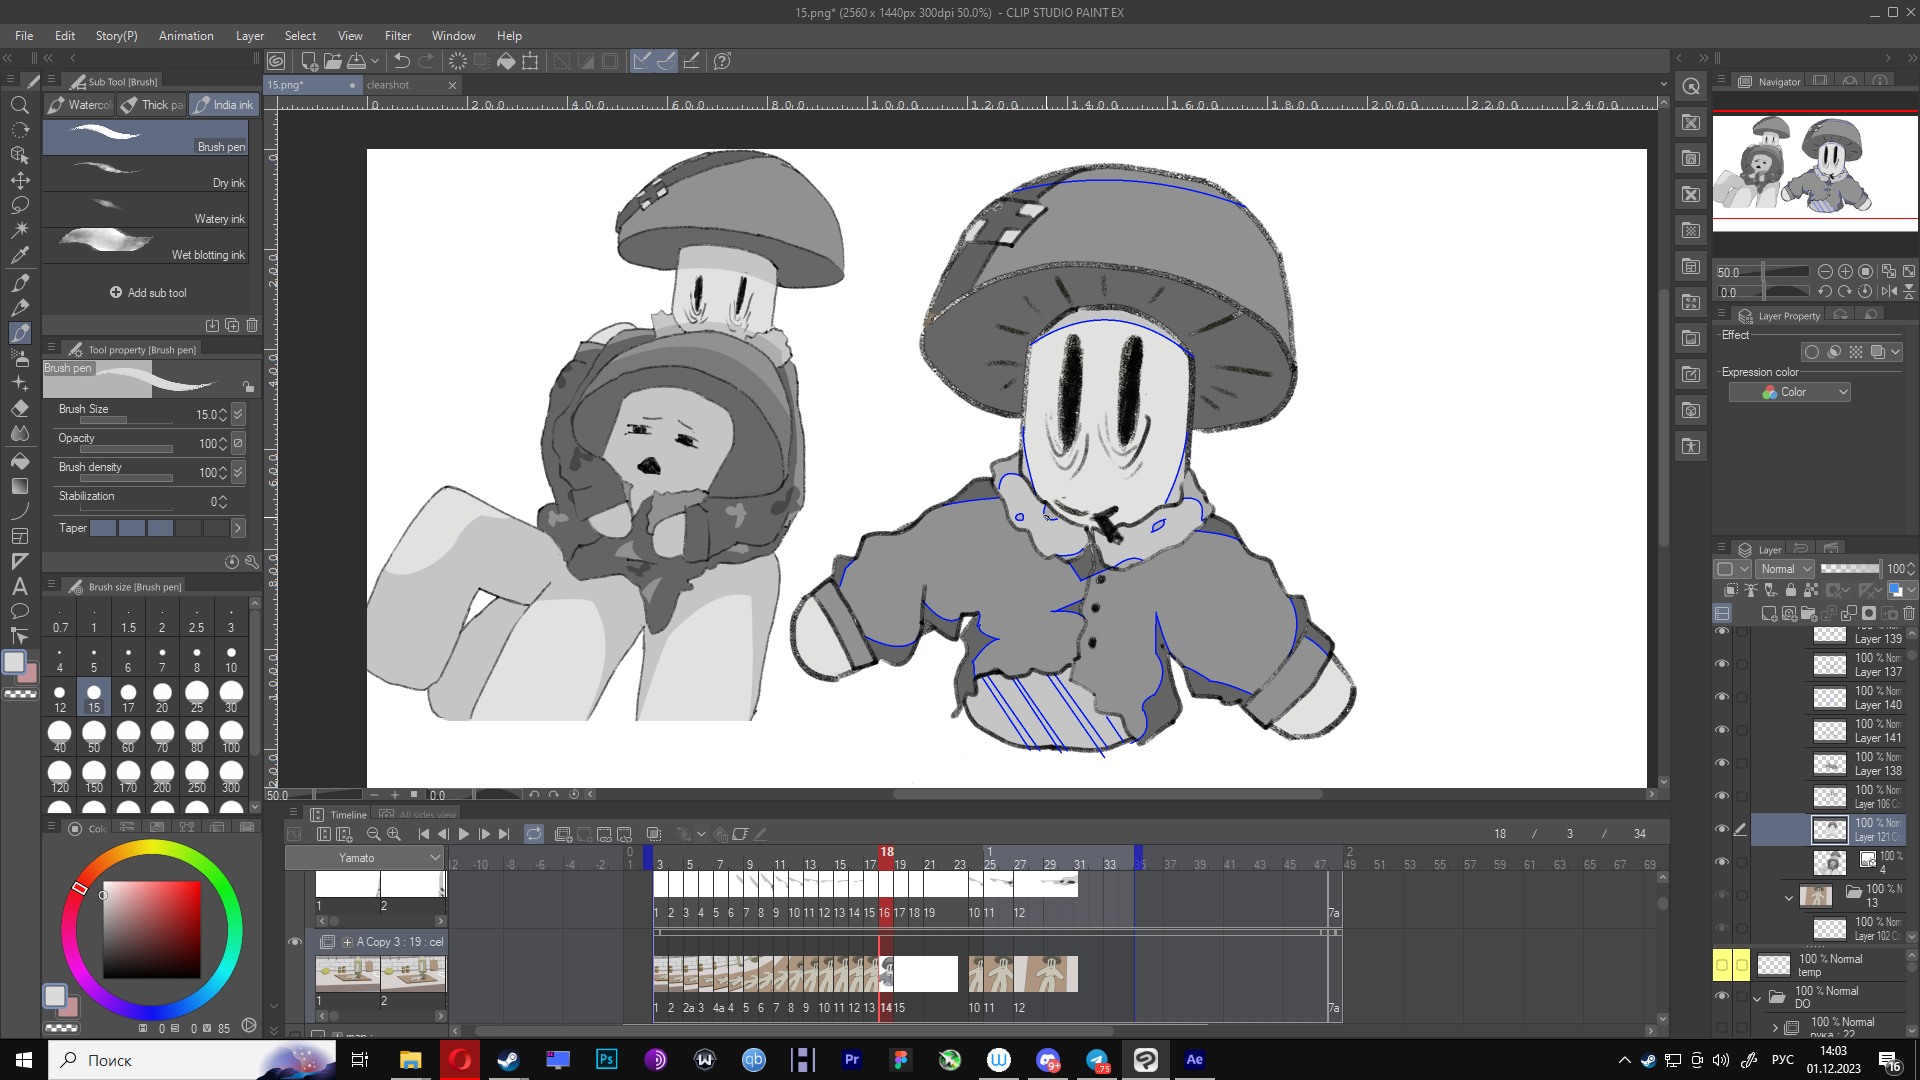Screen dimensions: 1920x1080
Task: Toggle timeline loop playback button
Action: pos(534,834)
